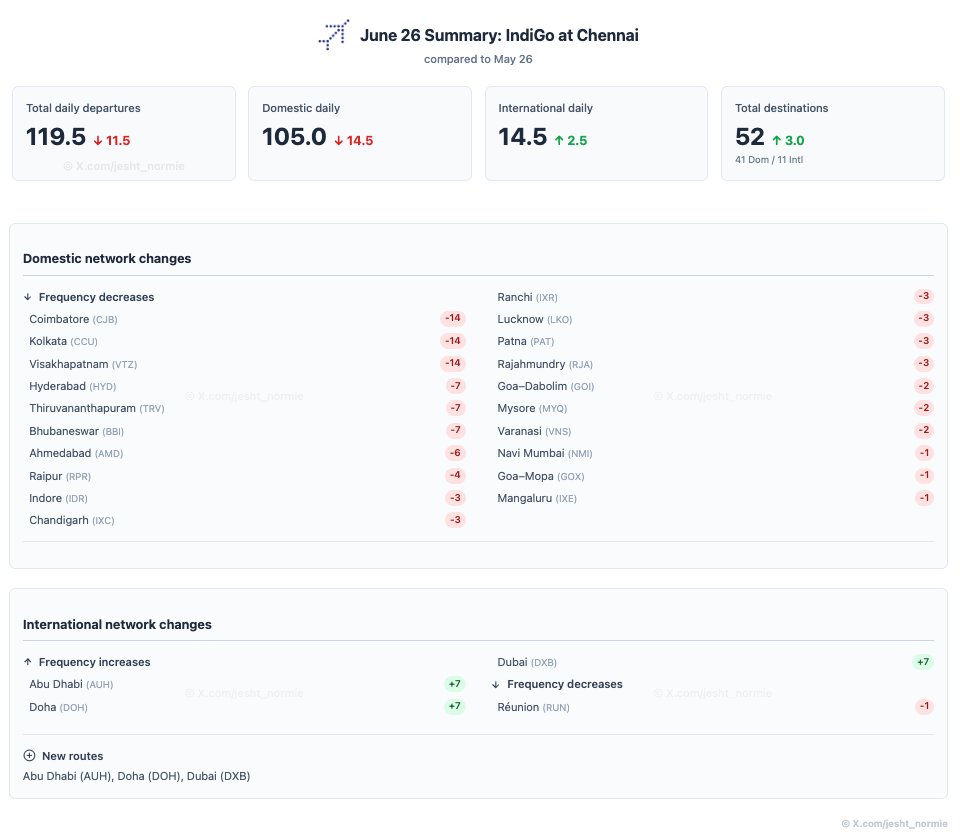Select the Lucknow (LKO) row label
The width and height of the screenshot is (960, 835).
click(x=535, y=319)
